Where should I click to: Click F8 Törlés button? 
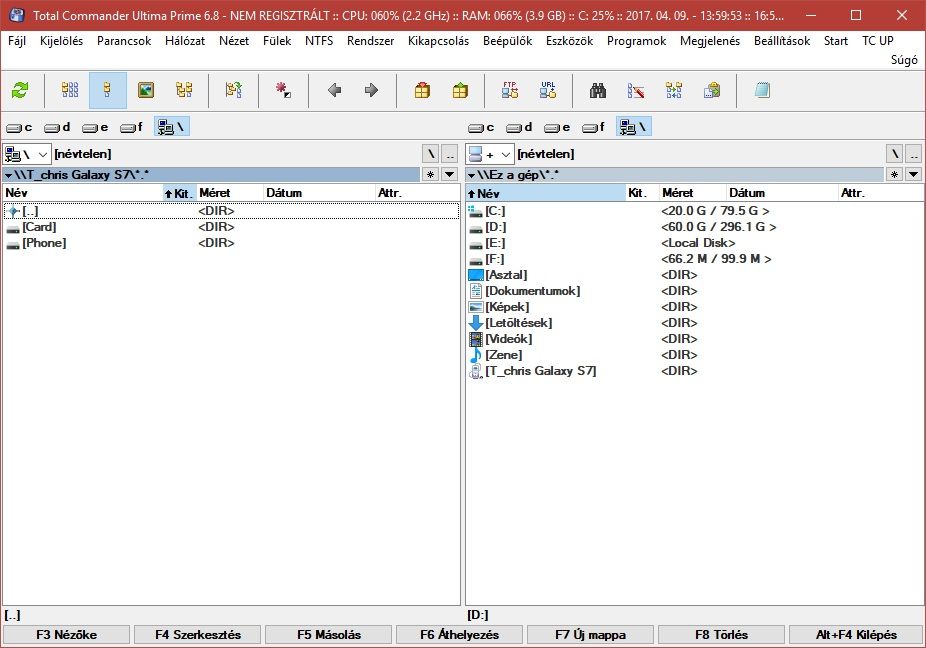(721, 635)
